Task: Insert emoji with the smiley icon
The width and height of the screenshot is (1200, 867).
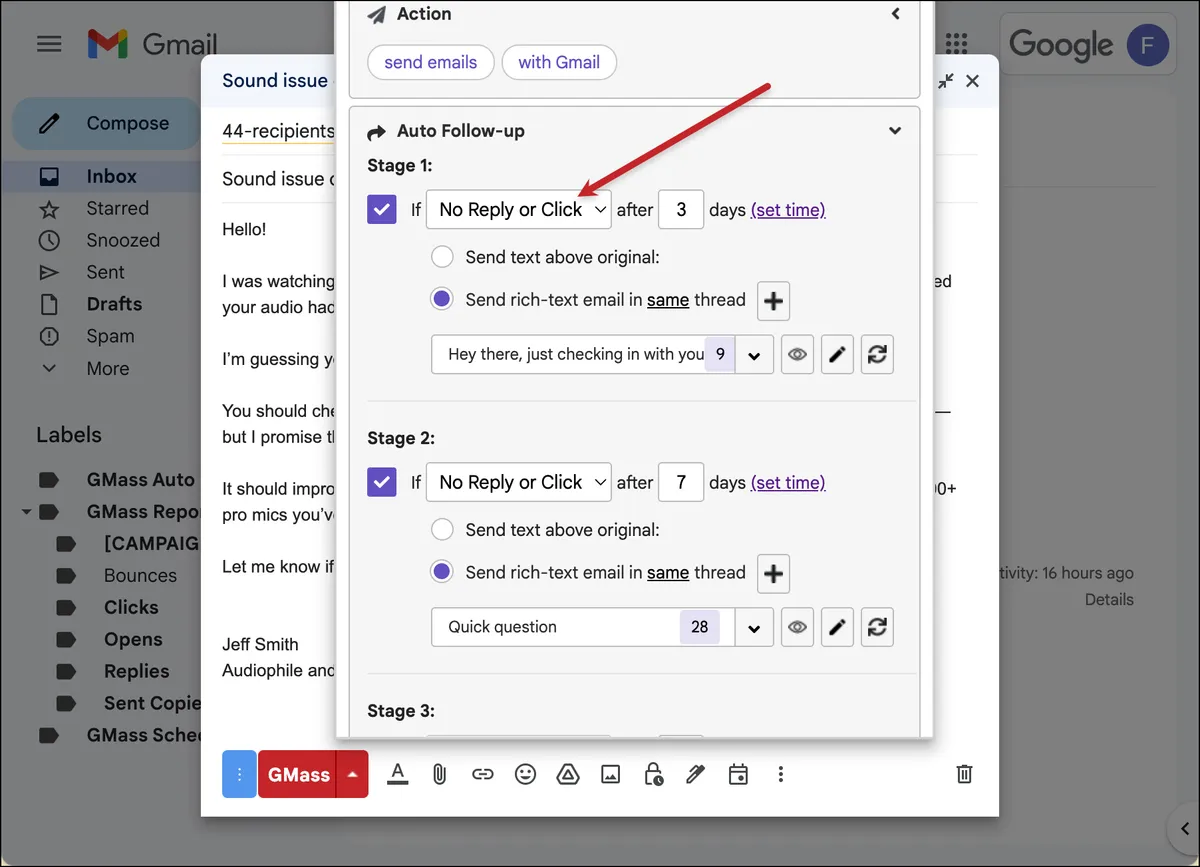Action: (525, 774)
